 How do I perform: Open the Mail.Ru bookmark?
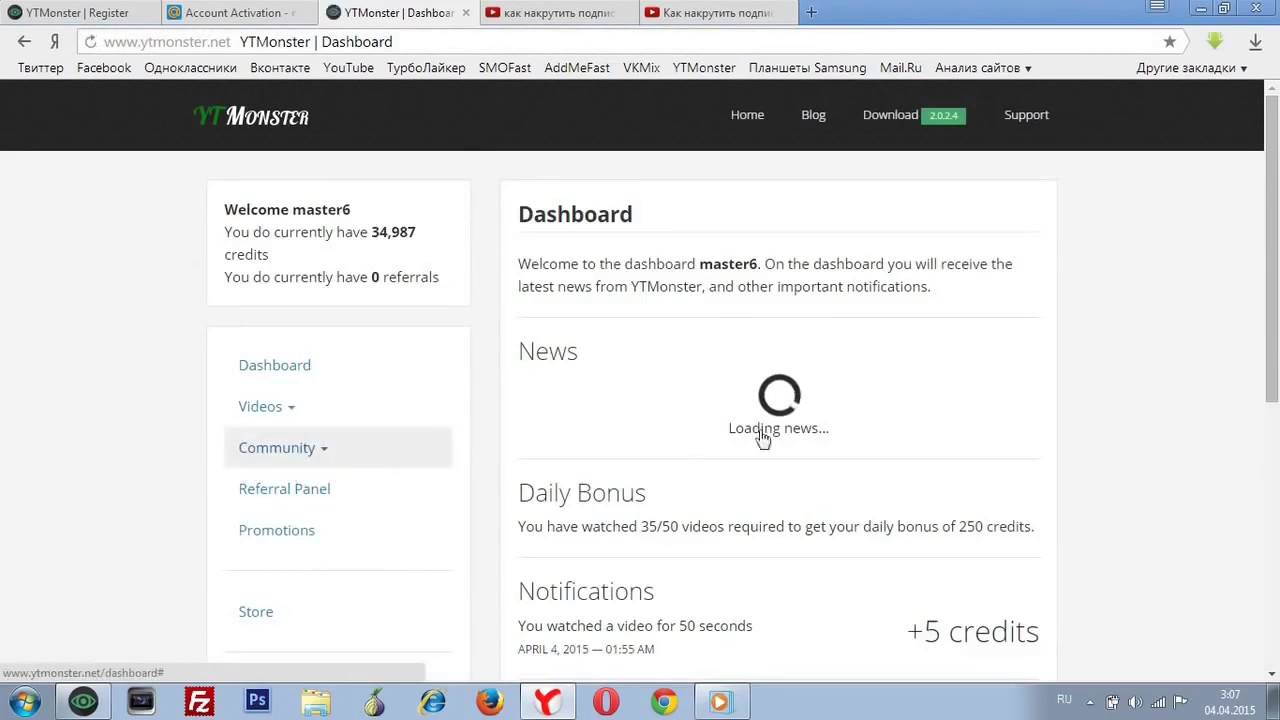click(901, 68)
